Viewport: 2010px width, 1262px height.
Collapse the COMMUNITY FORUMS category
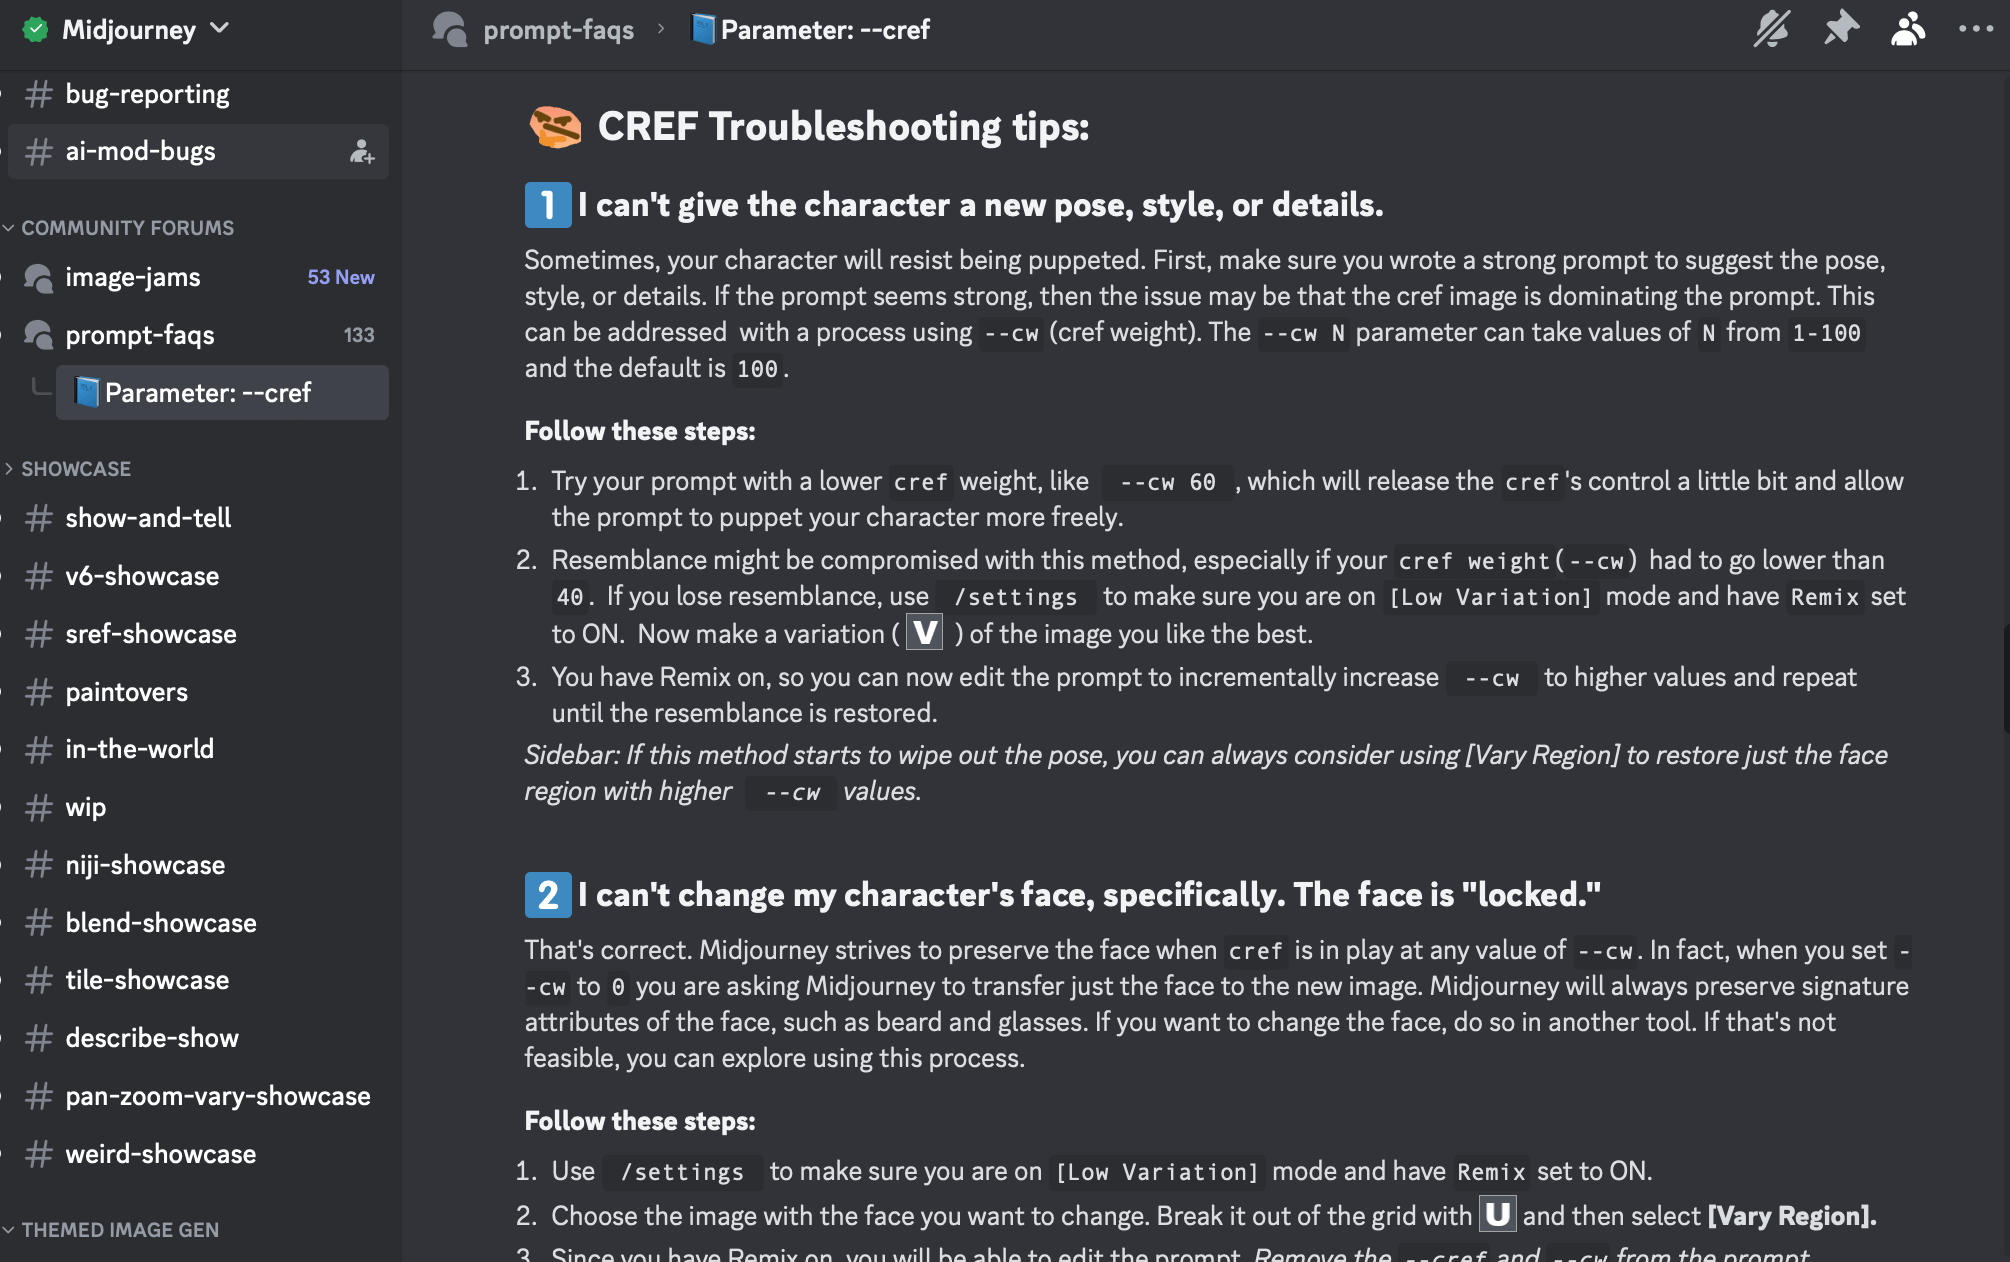click(118, 228)
